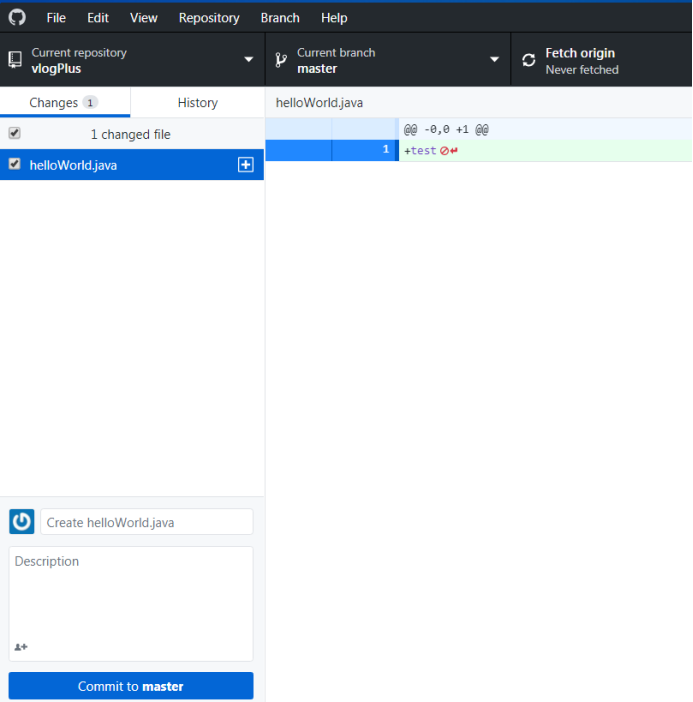Click Fetch origin button
Viewport: 693px width, 702px height.
(601, 60)
